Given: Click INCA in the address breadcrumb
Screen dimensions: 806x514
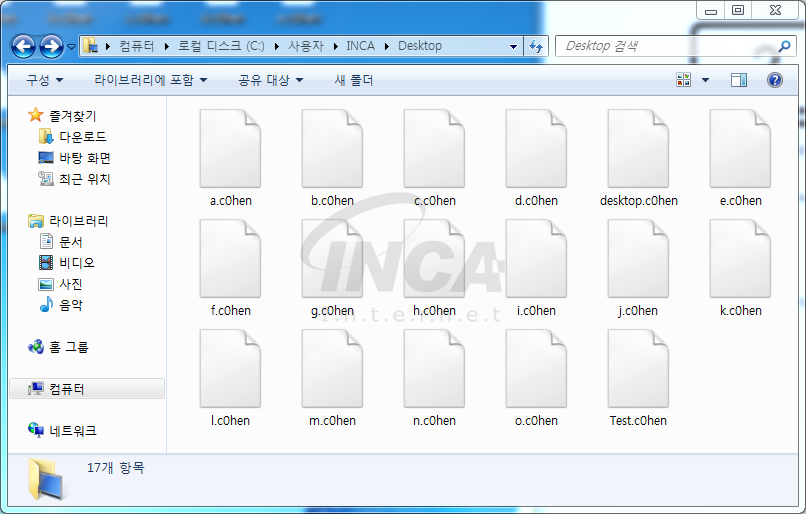Looking at the screenshot, I should coord(360,46).
